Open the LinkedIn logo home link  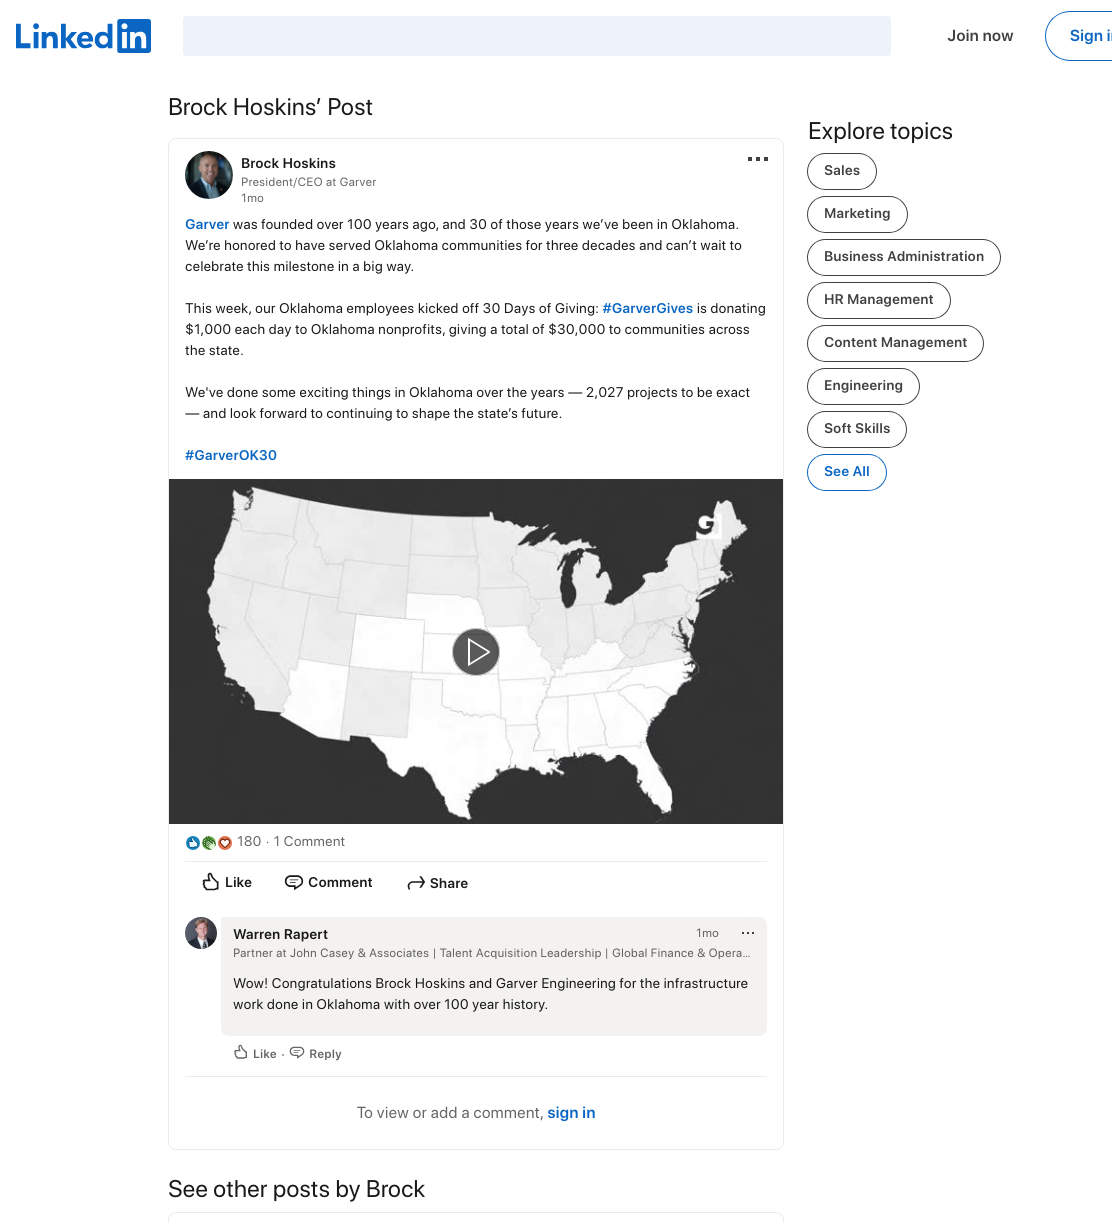[x=83, y=36]
